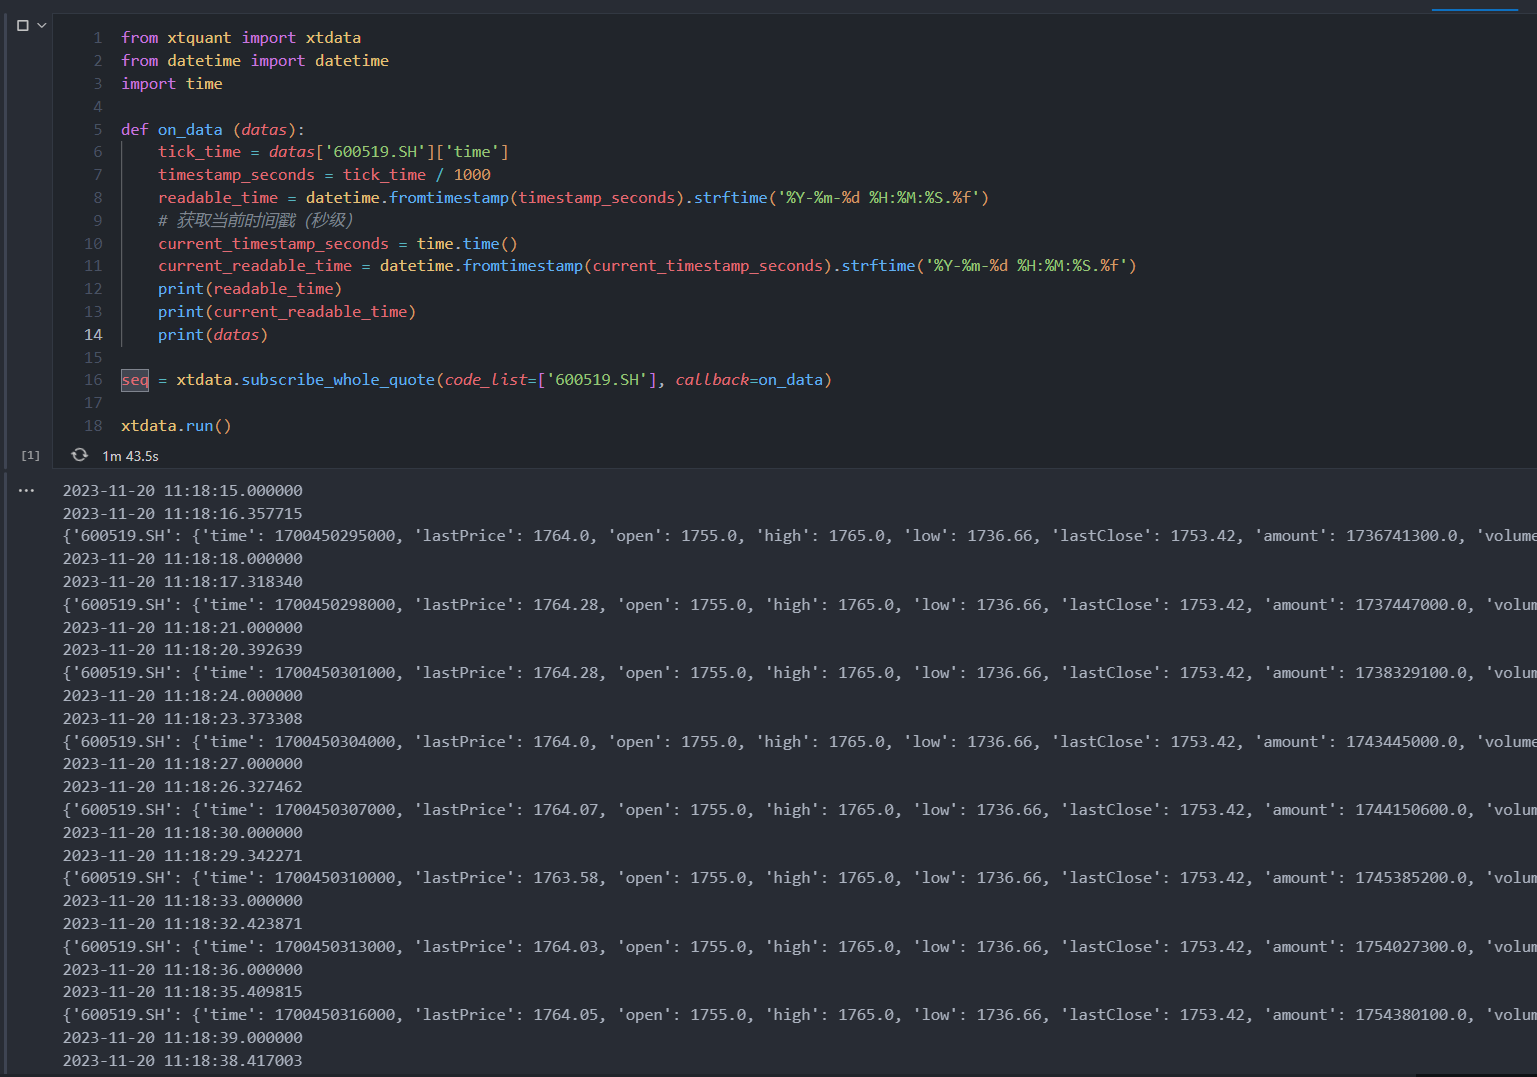Click output line 2023-11-20 11:18:15.000000
1537x1077 pixels.
tap(183, 491)
